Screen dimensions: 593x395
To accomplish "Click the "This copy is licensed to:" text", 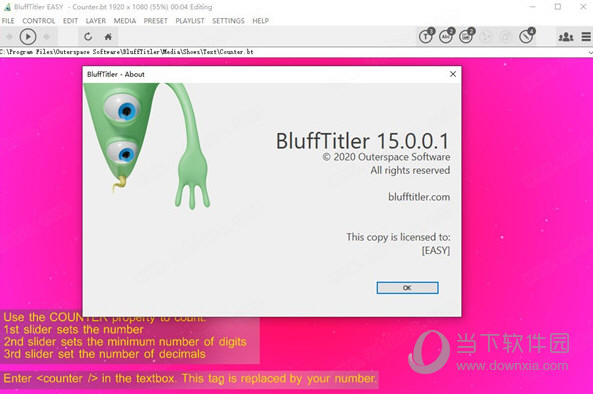I will tap(398, 237).
